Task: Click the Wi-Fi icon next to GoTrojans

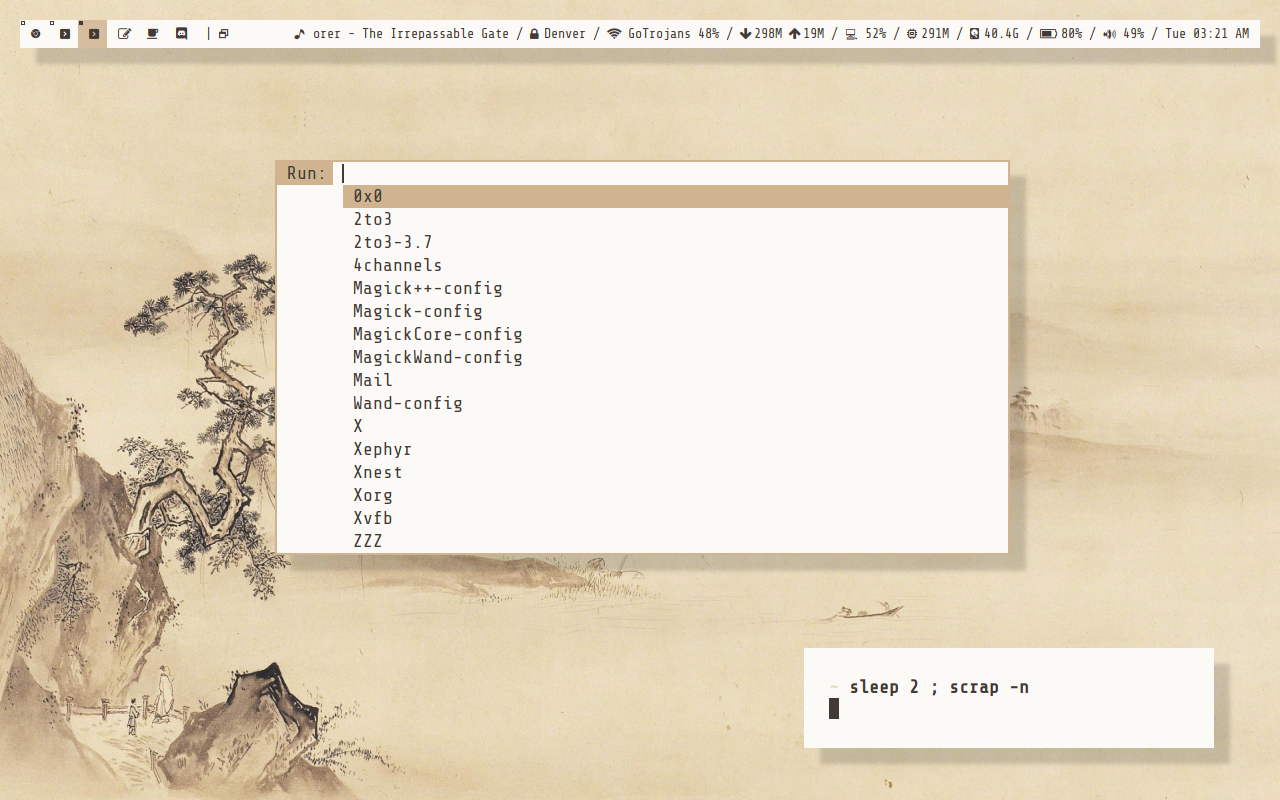Action: tap(614, 34)
